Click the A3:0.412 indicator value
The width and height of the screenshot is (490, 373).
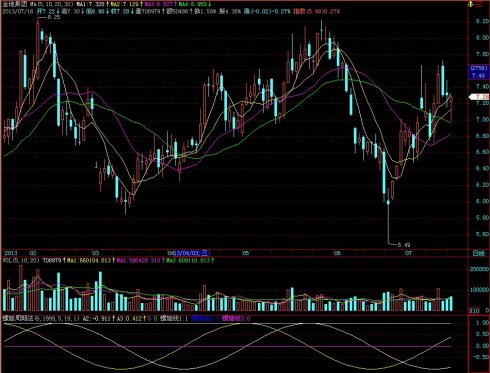[130, 319]
